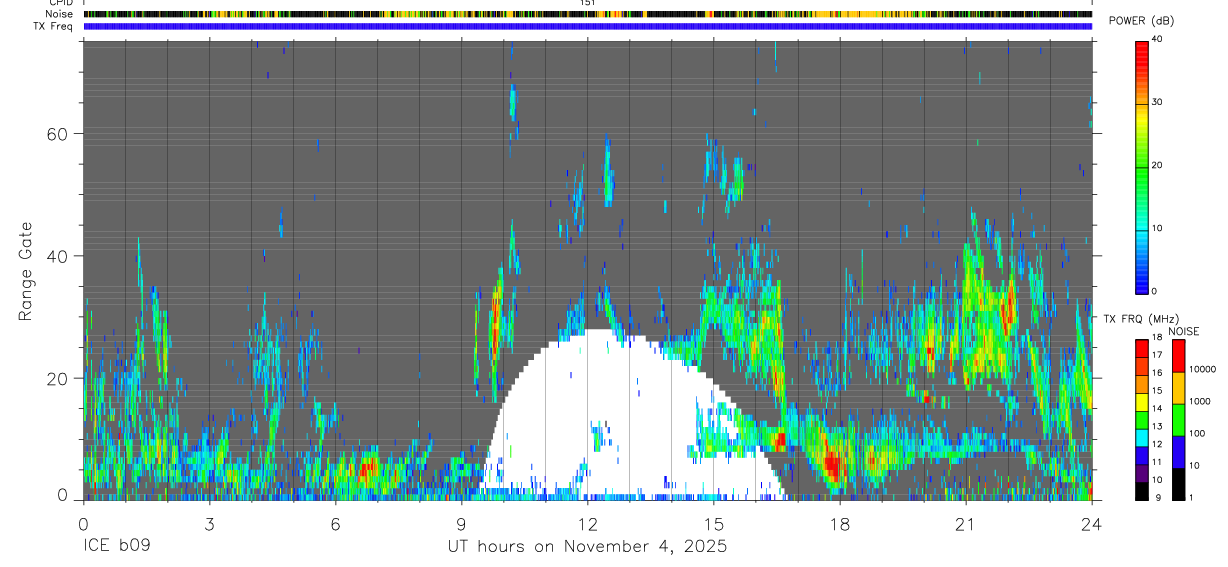The image size is (1228, 567).
Task: Select the 21 hour tick label
Action: coord(966,525)
